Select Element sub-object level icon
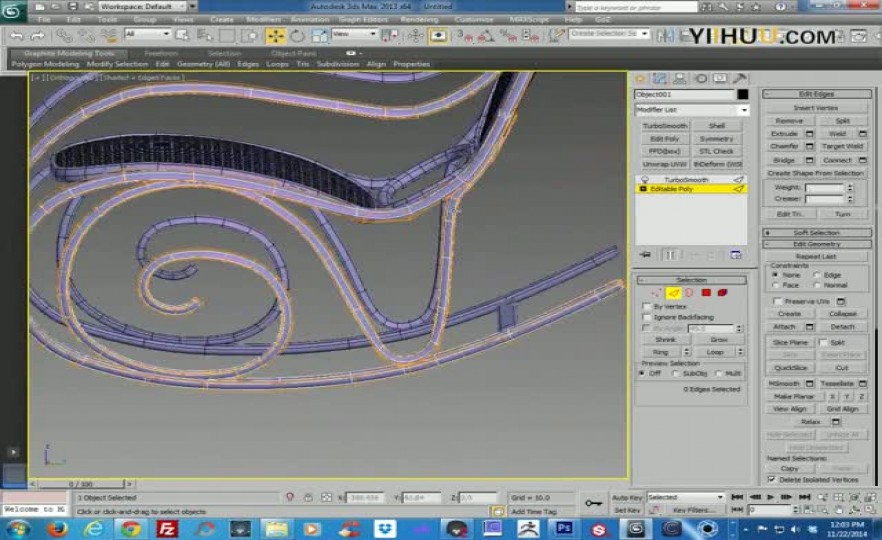The height and width of the screenshot is (540, 882). [723, 292]
